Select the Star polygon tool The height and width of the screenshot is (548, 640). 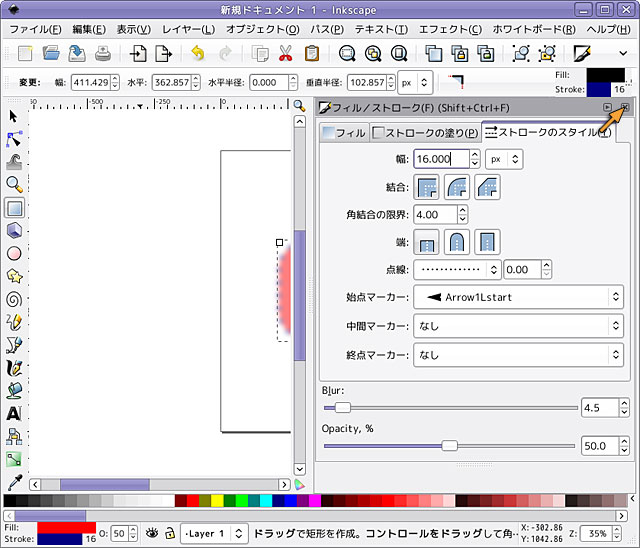pos(14,277)
